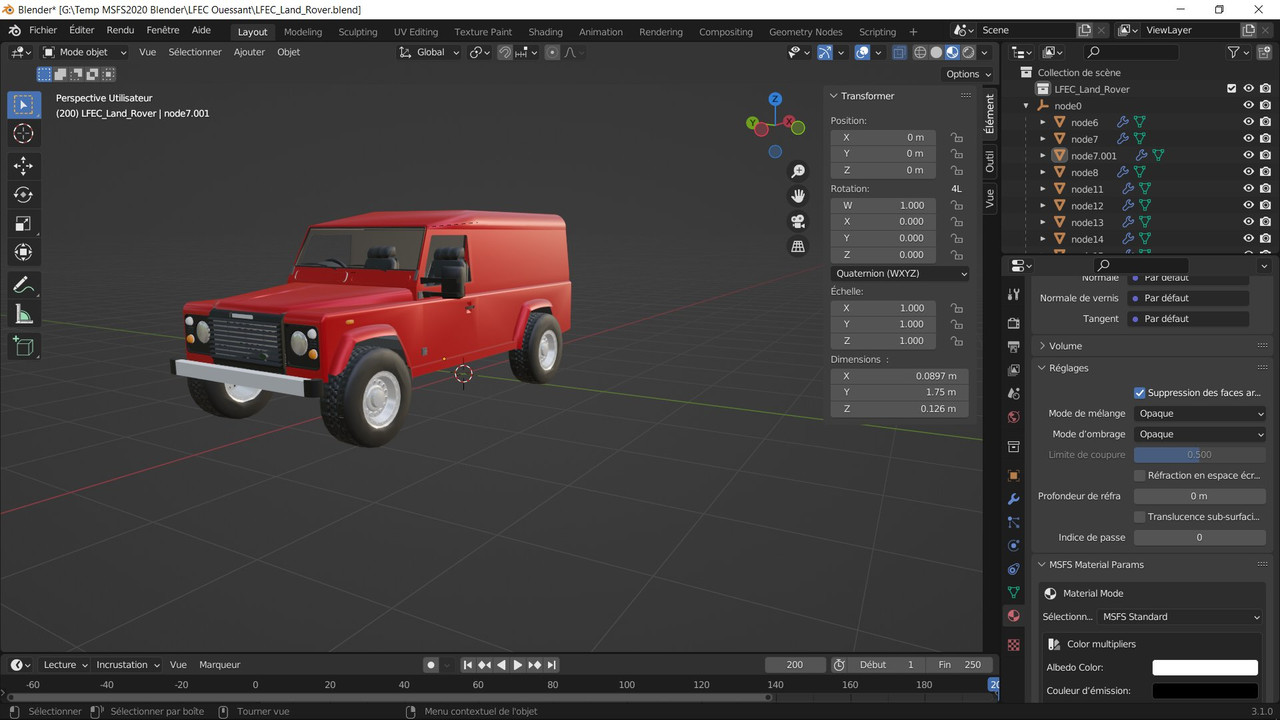The width and height of the screenshot is (1280, 720).
Task: Hide node7.001 with its eye icon
Action: (1248, 155)
